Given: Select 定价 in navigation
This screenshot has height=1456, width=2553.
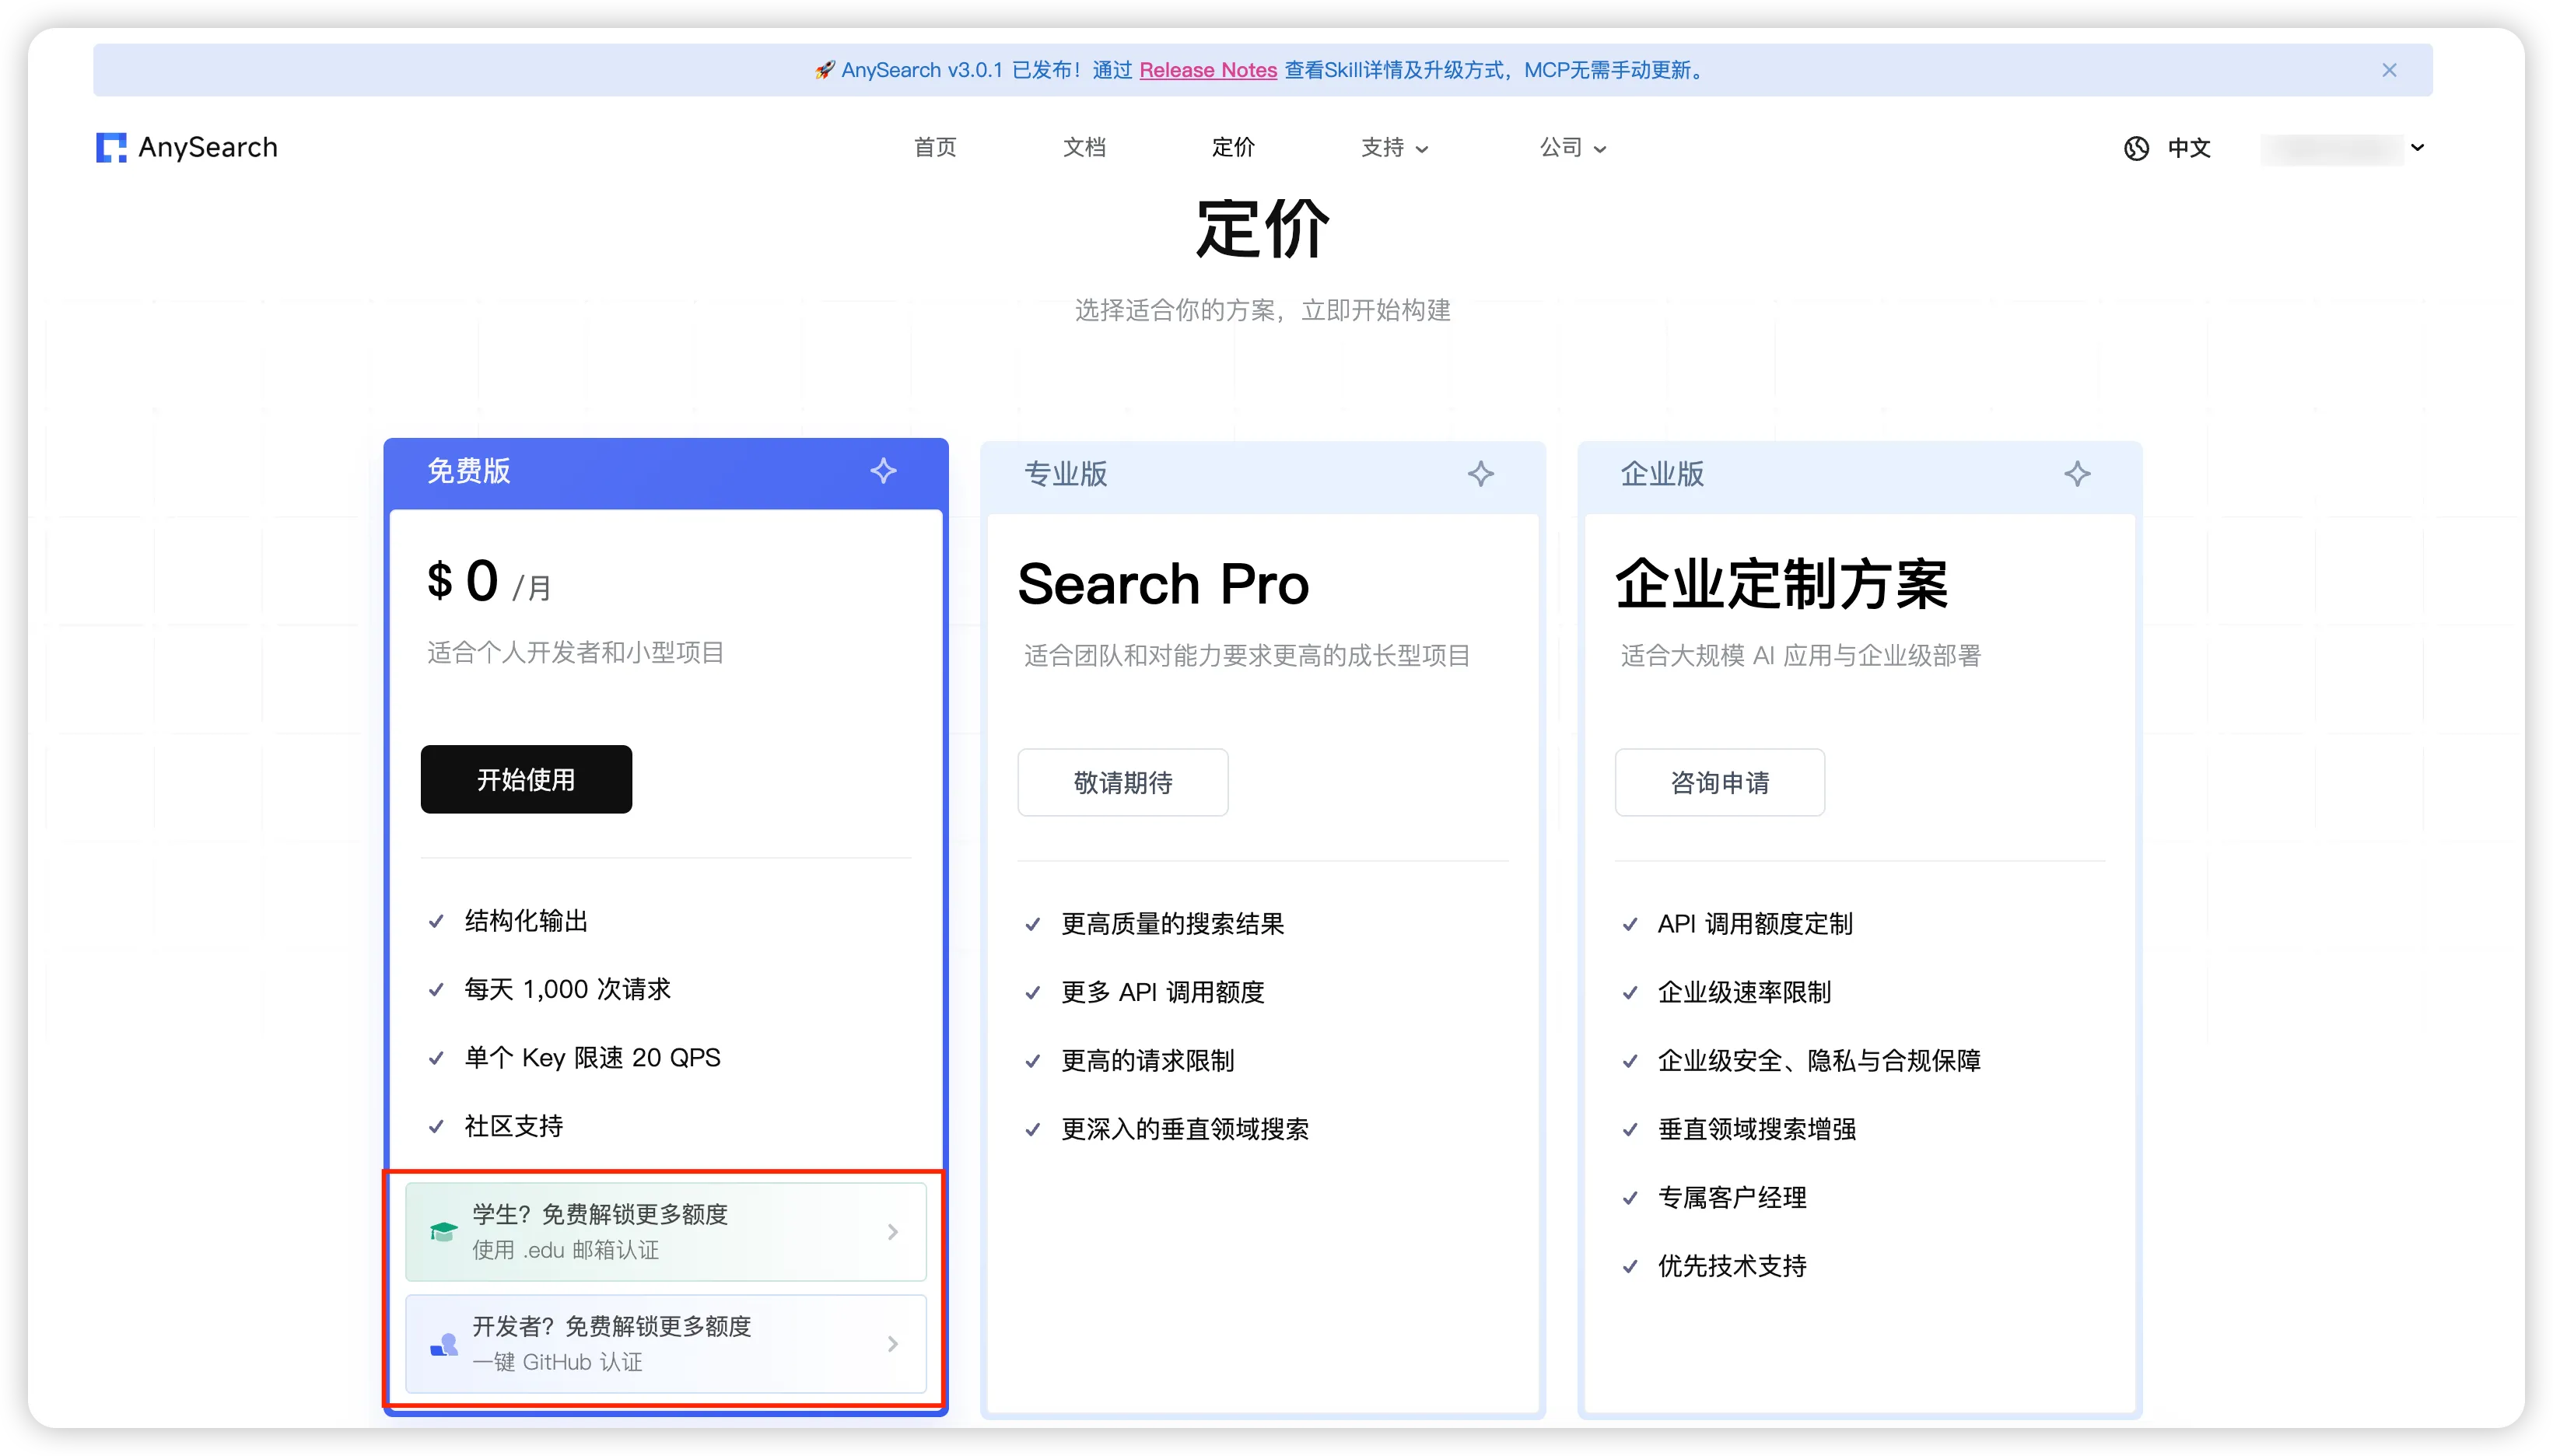Looking at the screenshot, I should pyautogui.click(x=1233, y=148).
